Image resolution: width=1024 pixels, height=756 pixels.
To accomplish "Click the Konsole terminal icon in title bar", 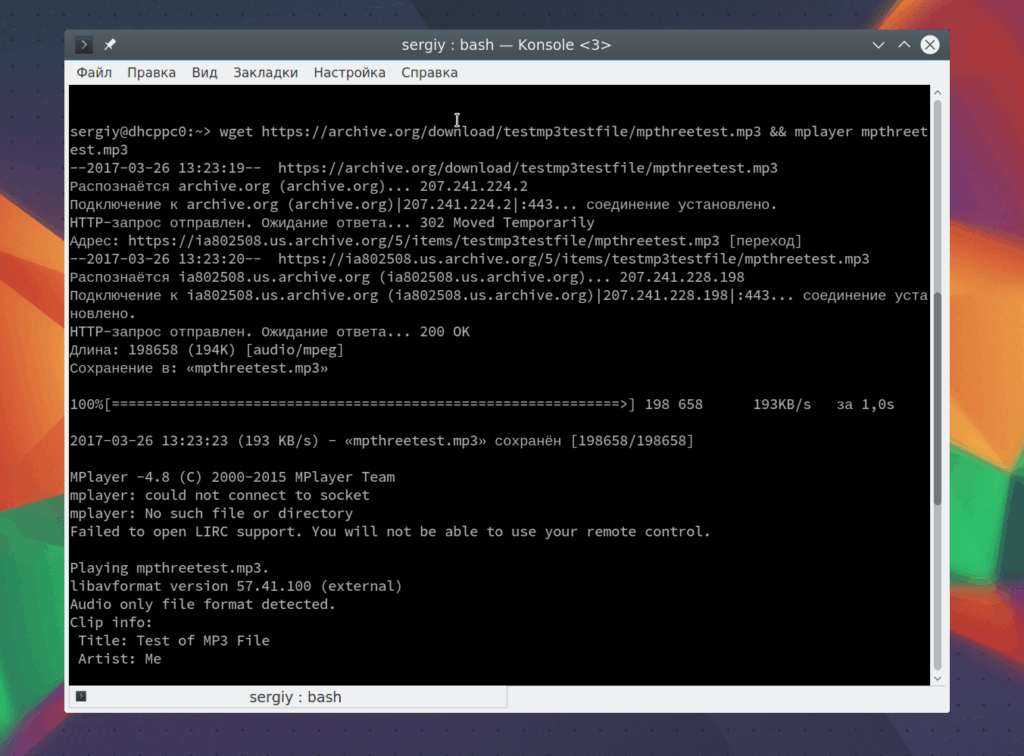I will tap(84, 45).
